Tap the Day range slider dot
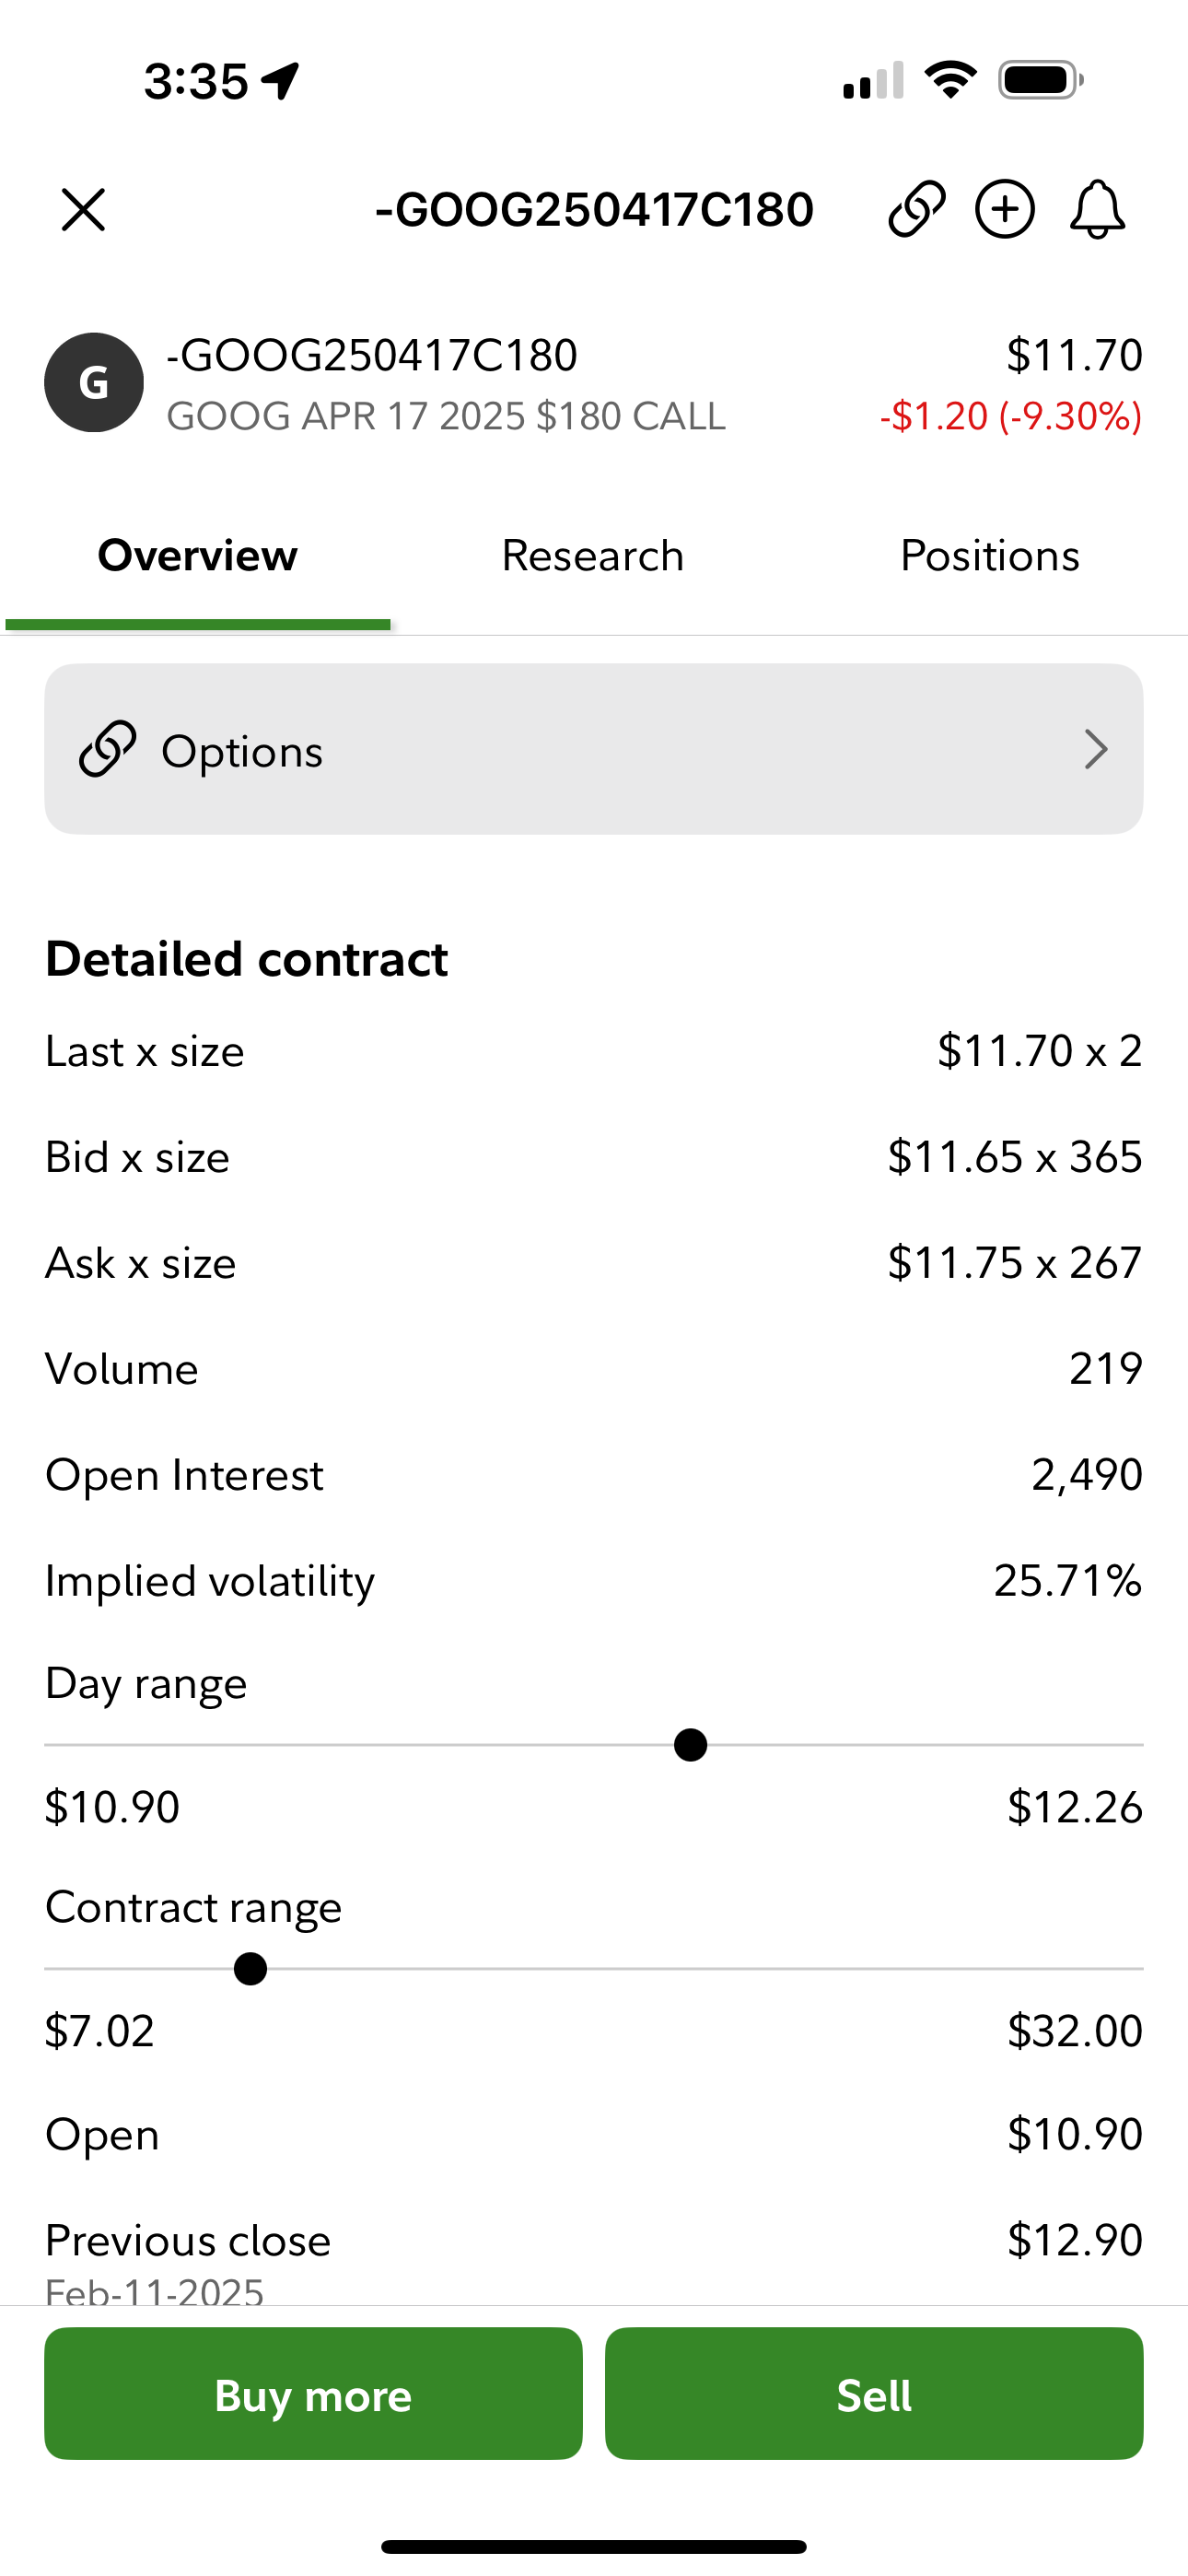1188x2576 pixels. coord(690,1745)
